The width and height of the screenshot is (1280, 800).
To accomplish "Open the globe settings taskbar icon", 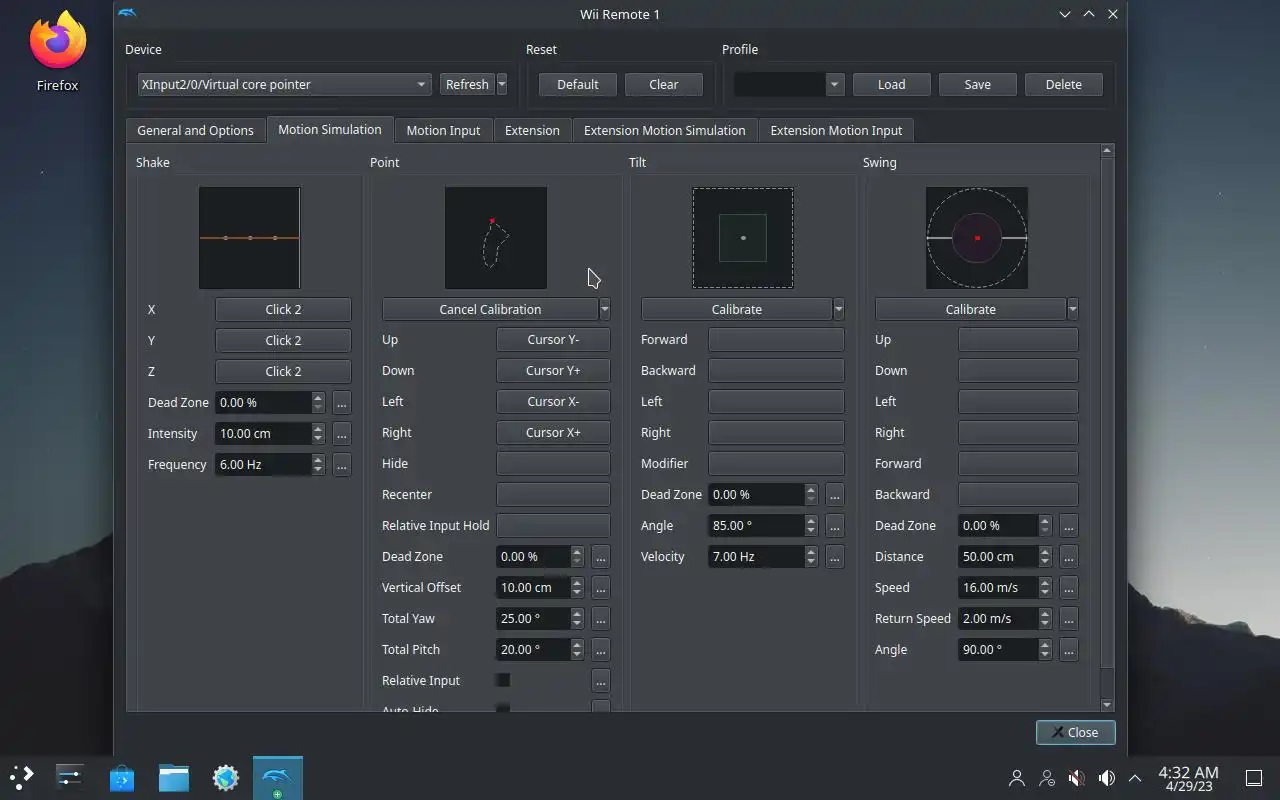I will tap(226, 778).
